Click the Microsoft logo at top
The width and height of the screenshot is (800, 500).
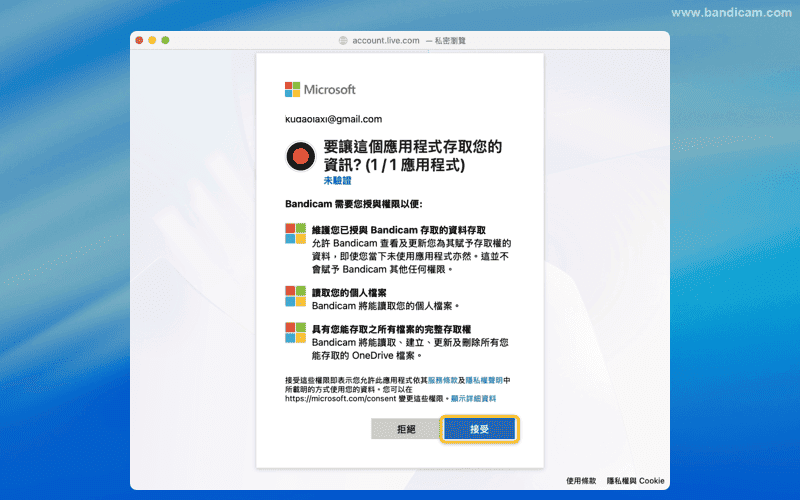[x=320, y=89]
